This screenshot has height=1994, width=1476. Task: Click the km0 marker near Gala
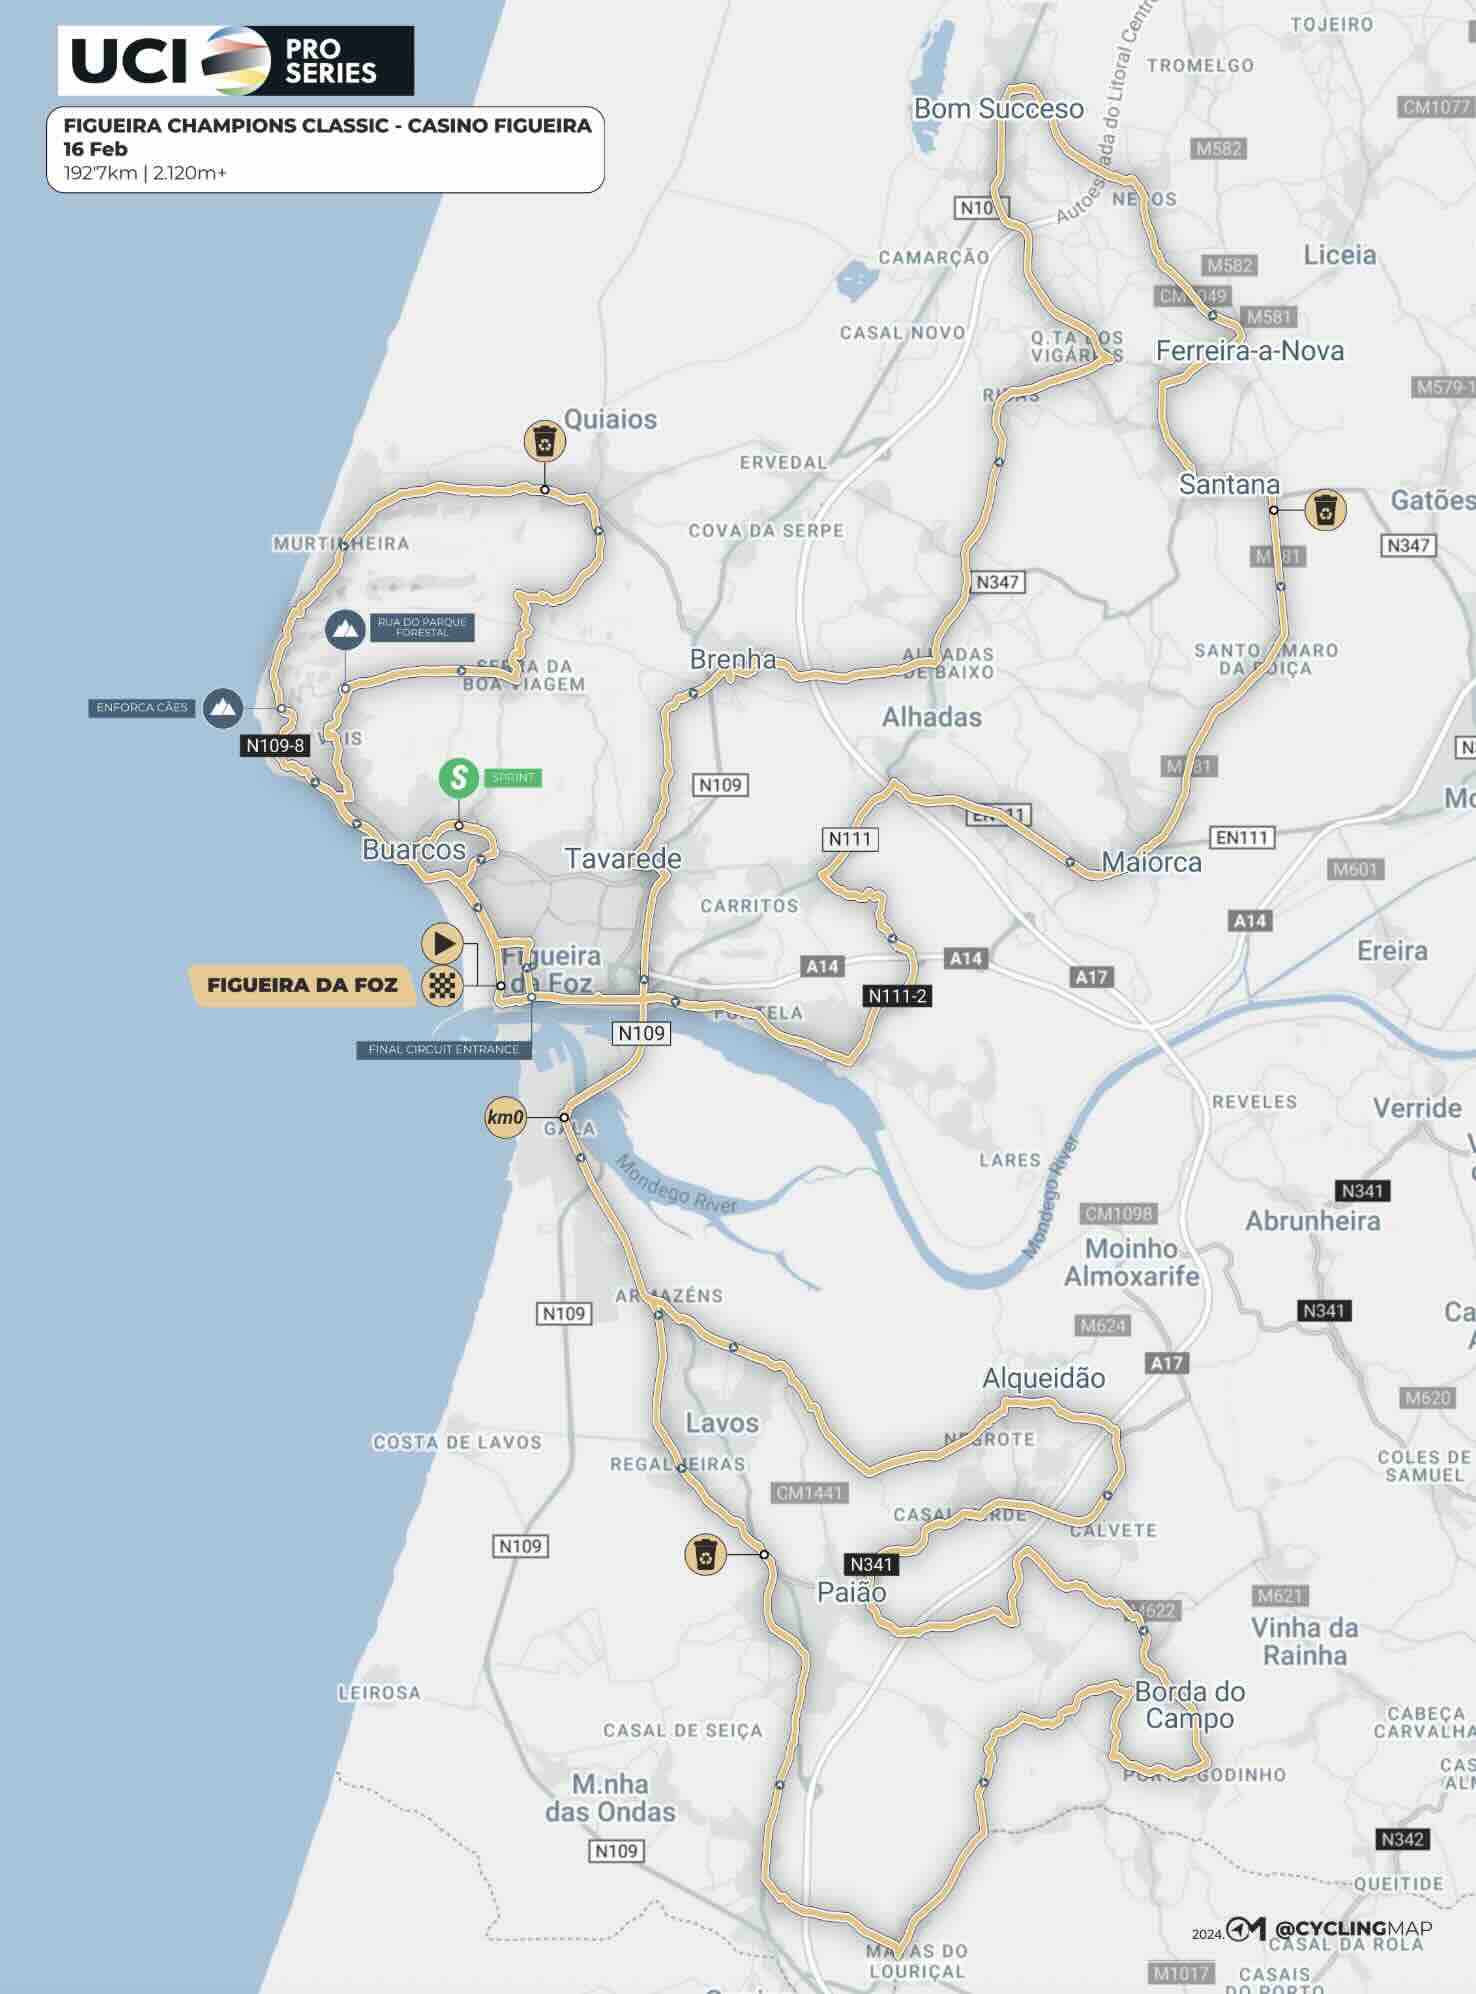(x=505, y=1117)
